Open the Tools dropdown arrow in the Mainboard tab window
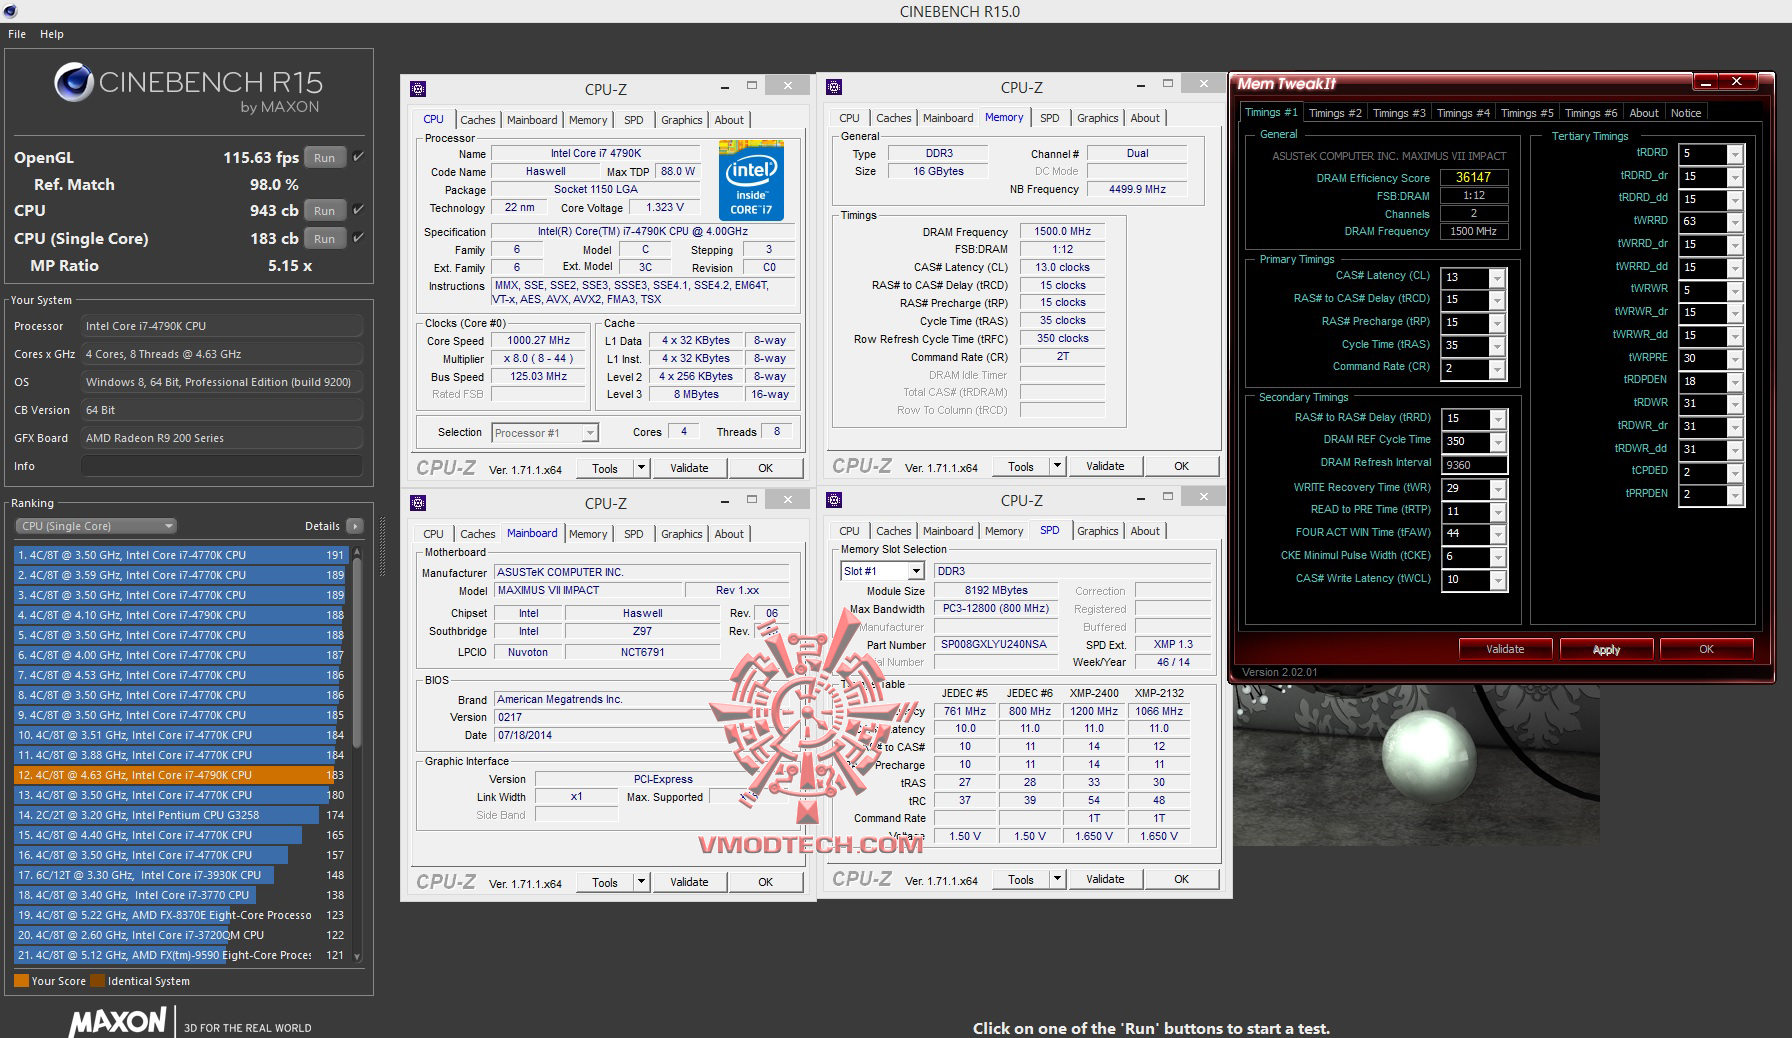This screenshot has height=1038, width=1792. click(642, 882)
